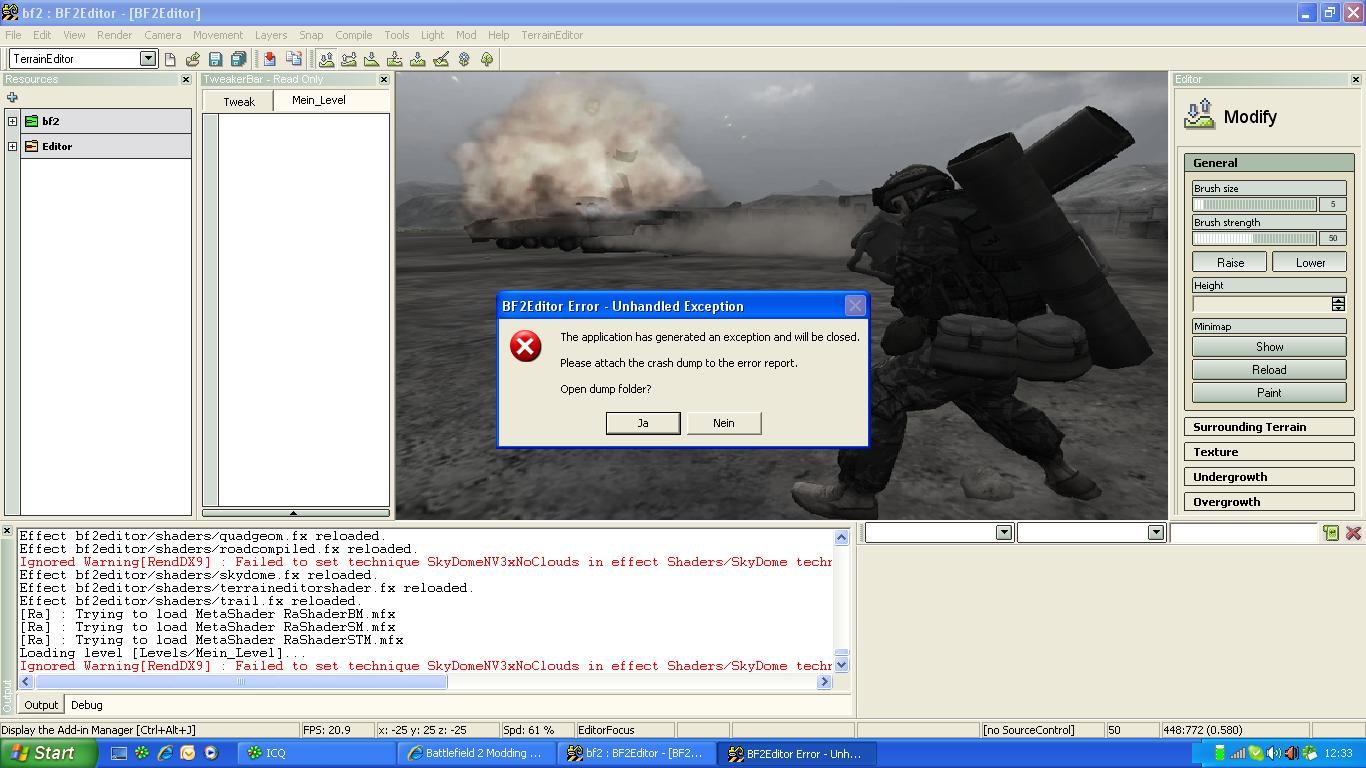The height and width of the screenshot is (768, 1366).
Task: Click the Height input field
Action: tap(1262, 304)
